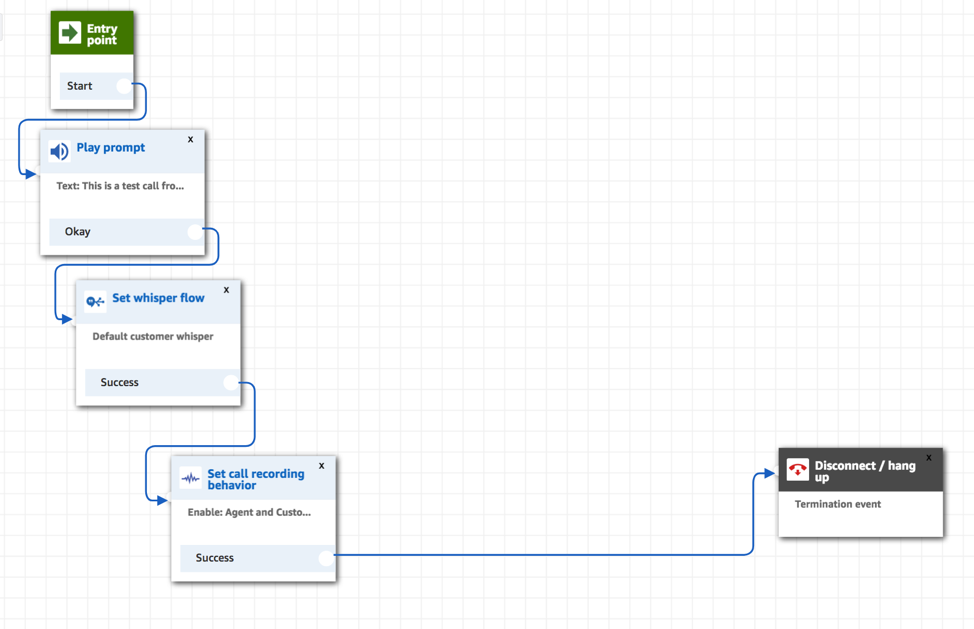Click the Entry point green arrow icon
The height and width of the screenshot is (629, 974).
click(70, 31)
